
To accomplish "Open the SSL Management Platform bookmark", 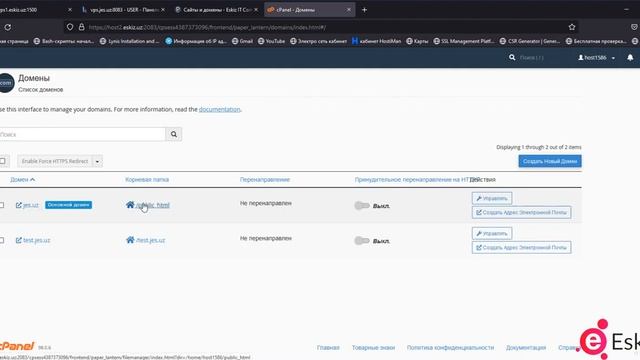I will (464, 41).
